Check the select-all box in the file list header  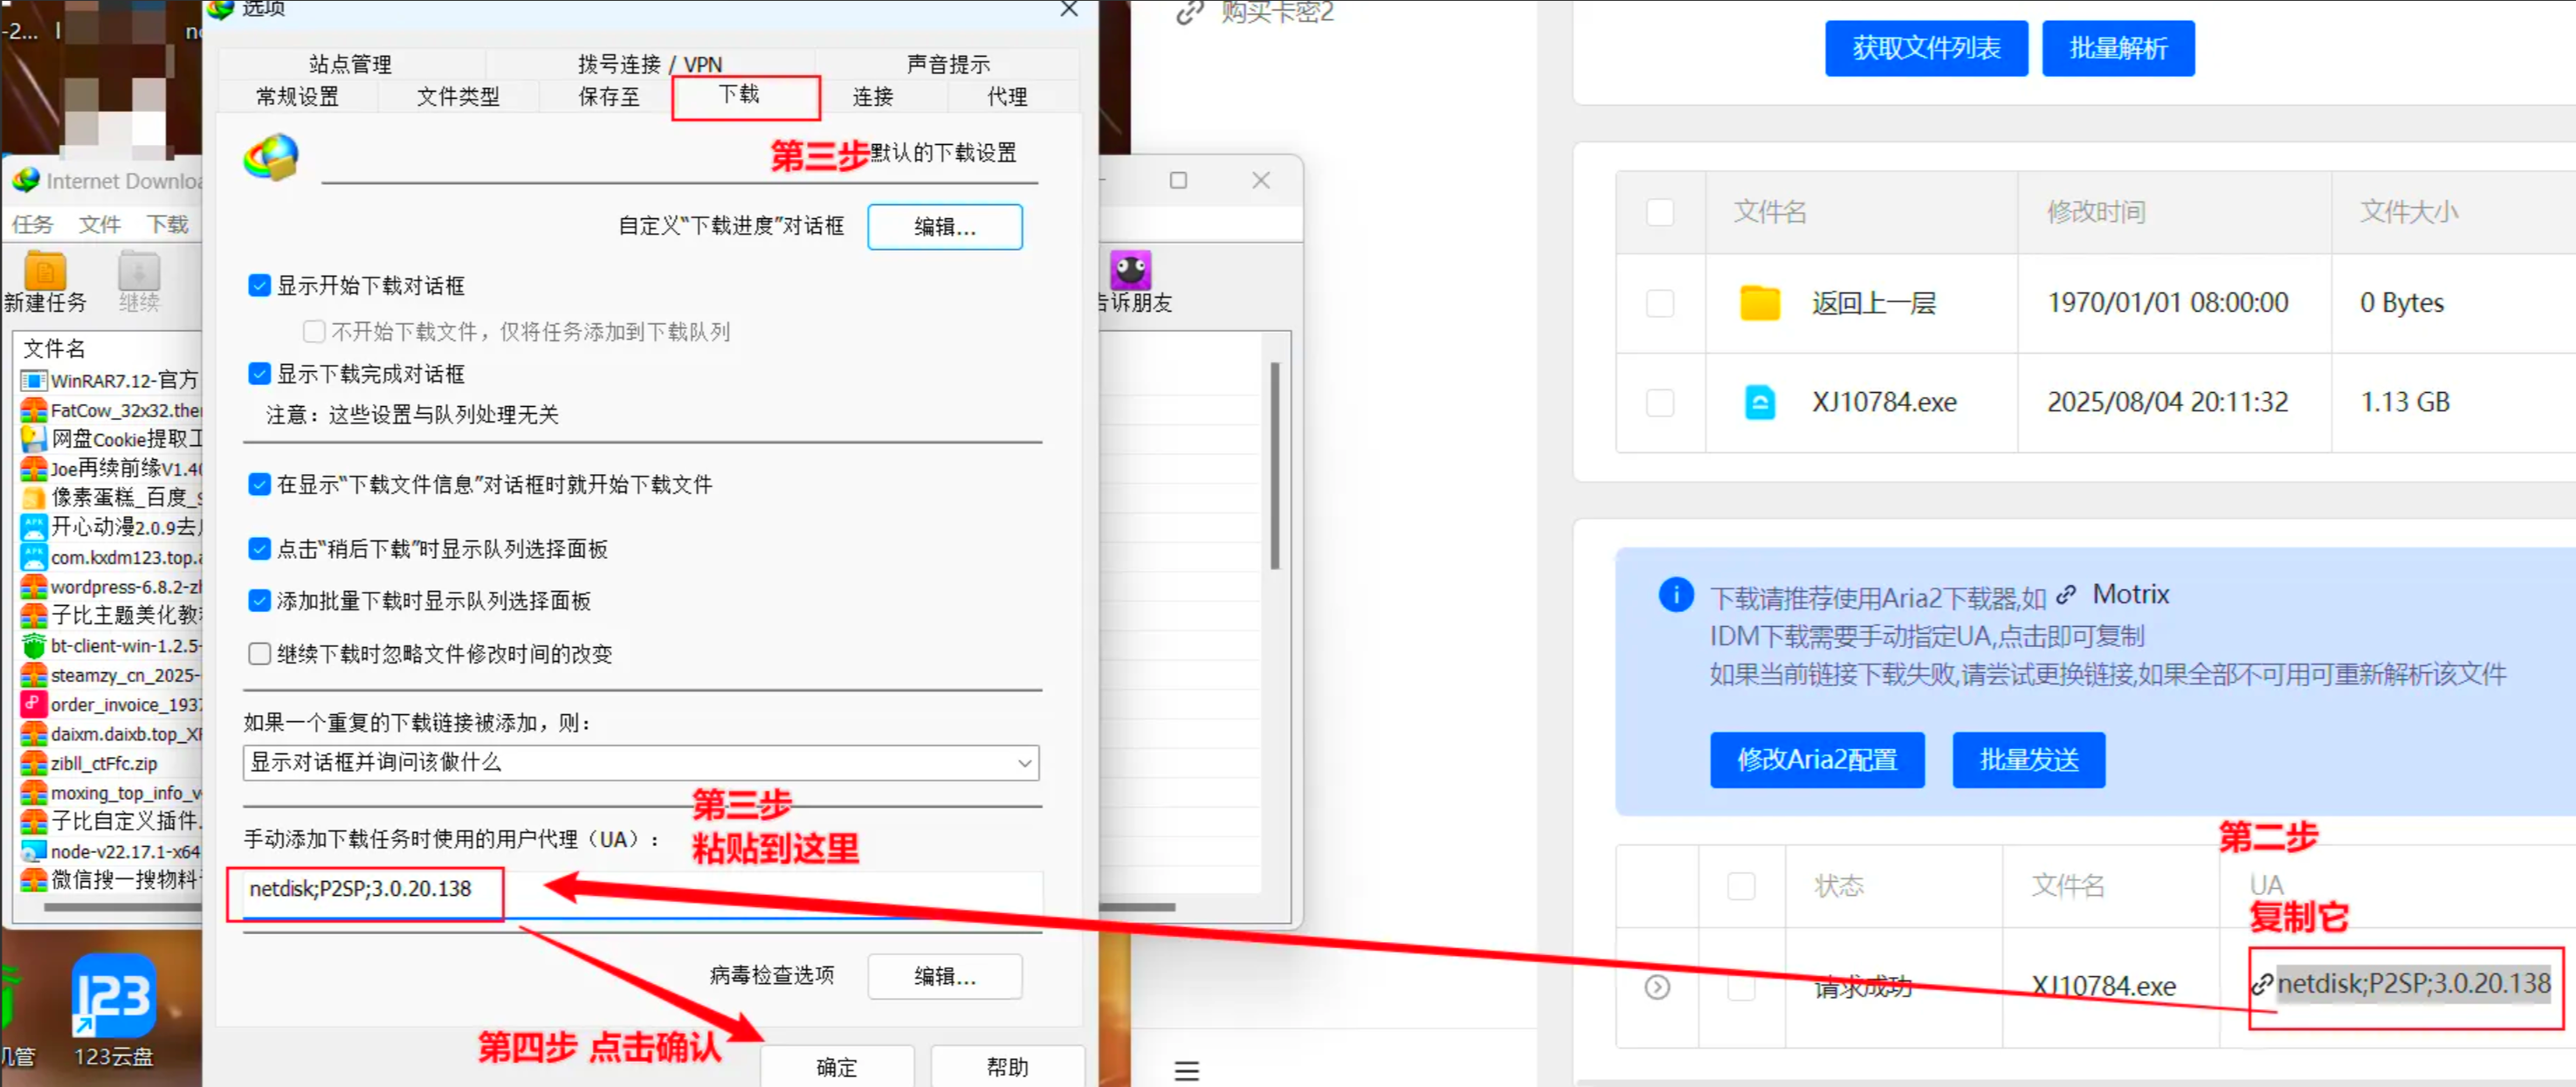tap(1660, 212)
